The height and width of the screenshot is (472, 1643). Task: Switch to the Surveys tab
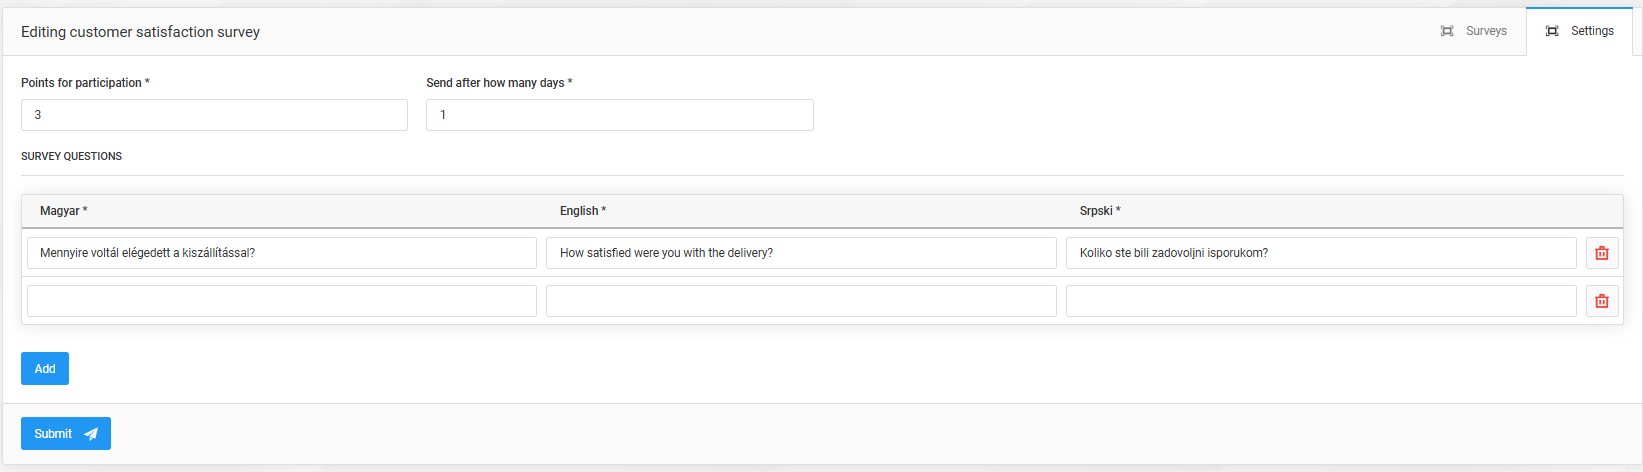pos(1474,31)
